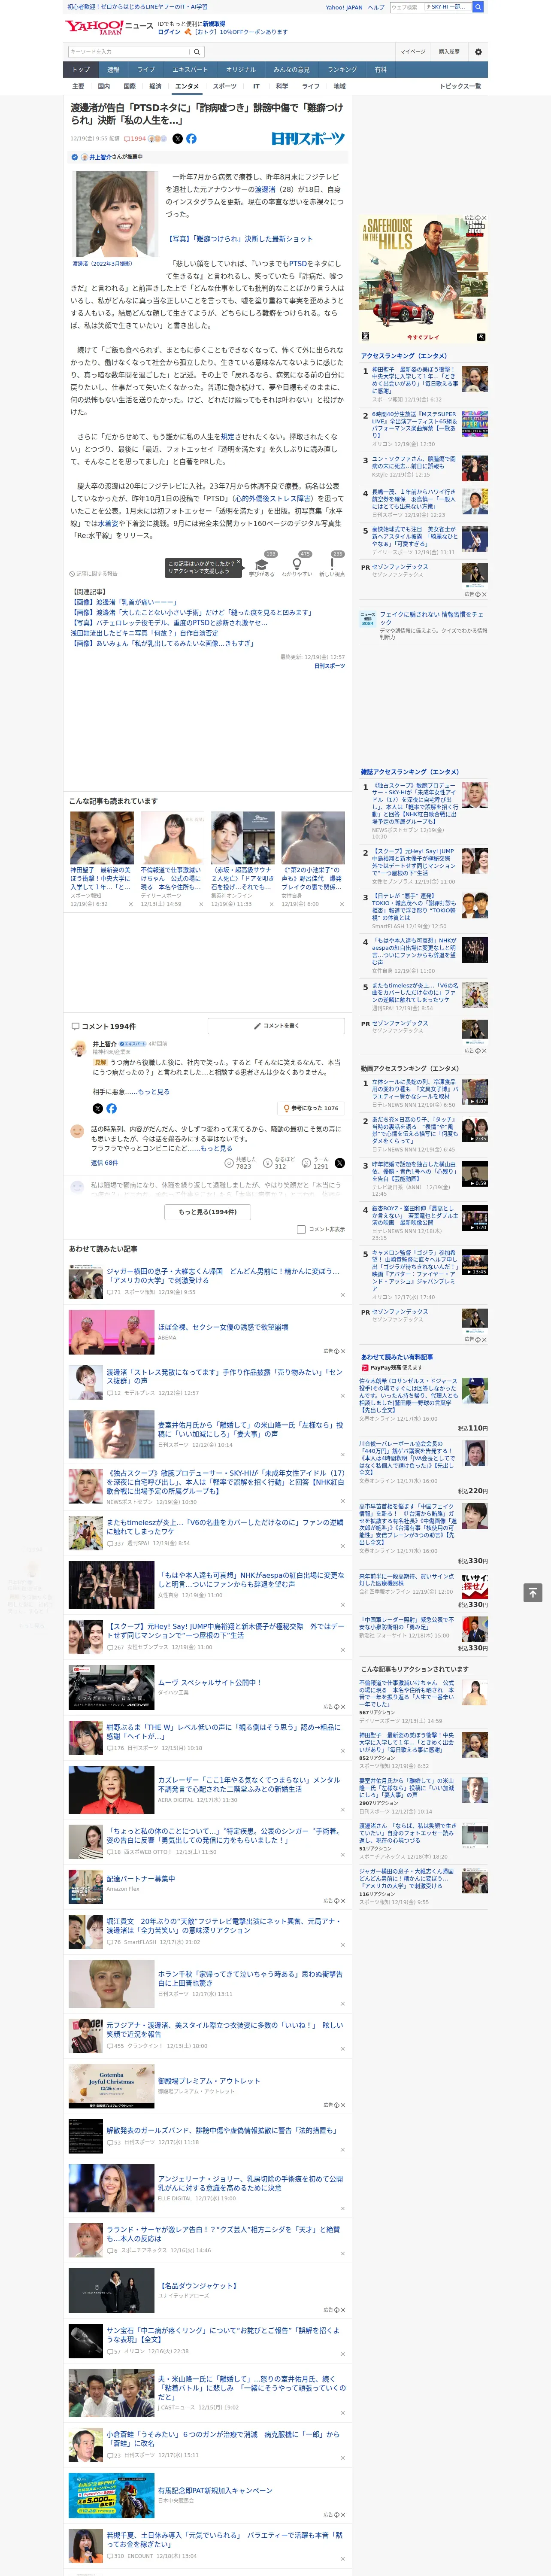Click the scroll-to-top arrow button

[533, 1592]
